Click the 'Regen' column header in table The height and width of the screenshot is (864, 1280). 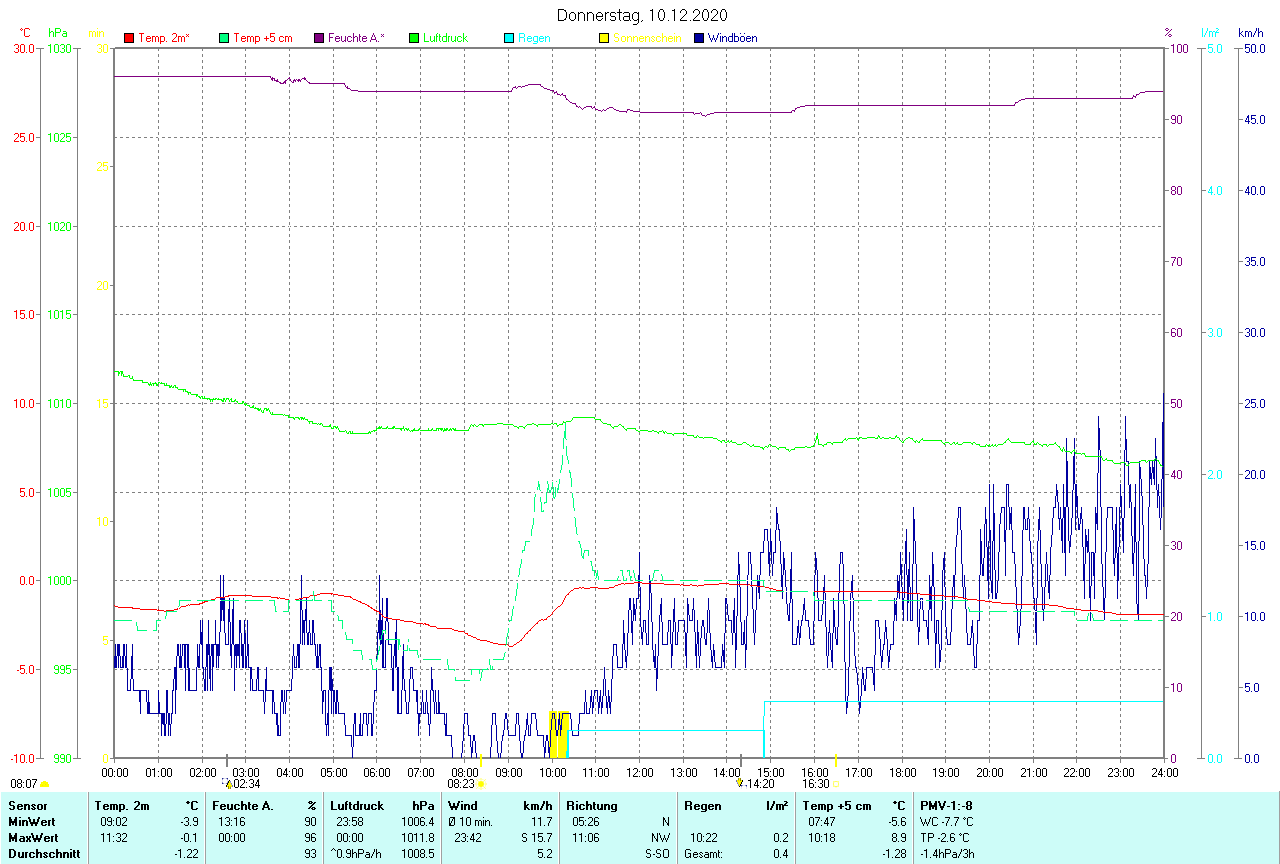tap(703, 806)
